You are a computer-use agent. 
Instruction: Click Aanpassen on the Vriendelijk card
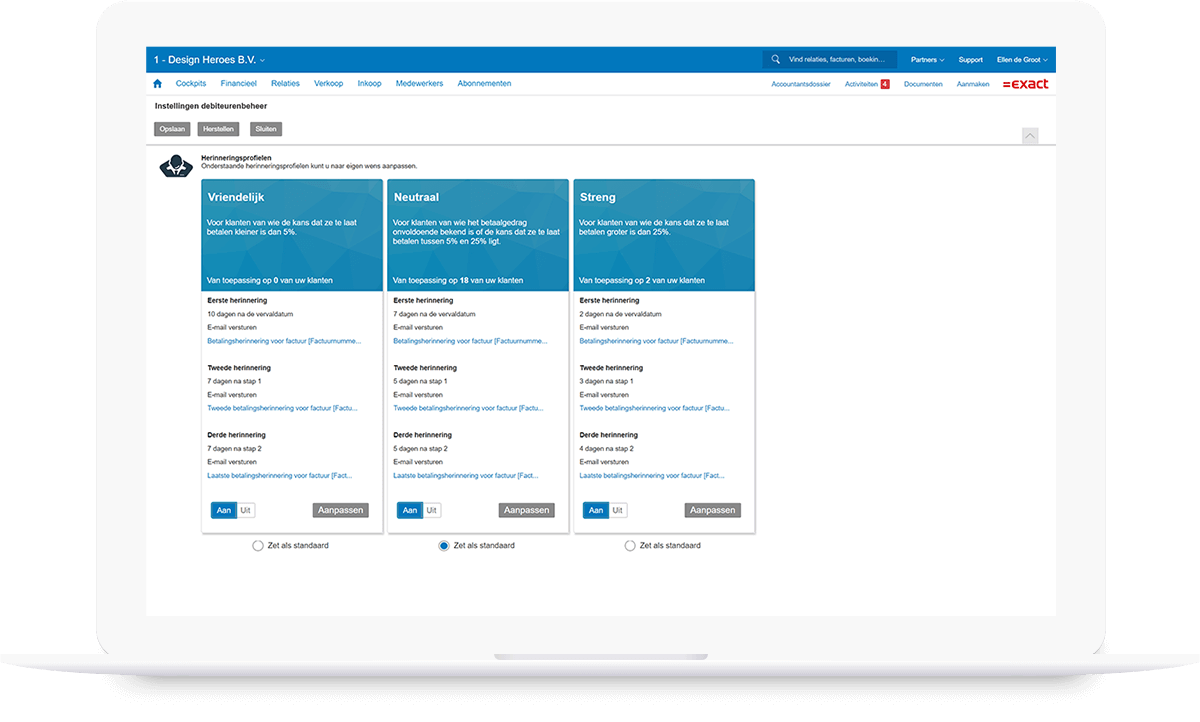click(x=341, y=510)
